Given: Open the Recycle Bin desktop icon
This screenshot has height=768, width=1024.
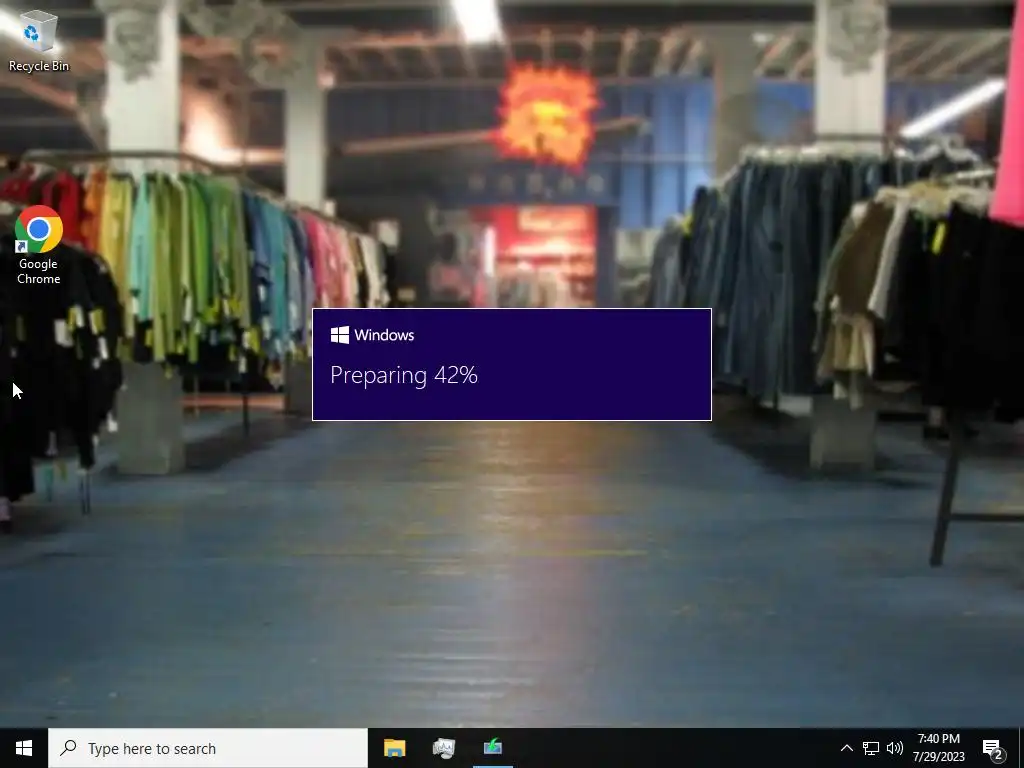Looking at the screenshot, I should tap(39, 41).
